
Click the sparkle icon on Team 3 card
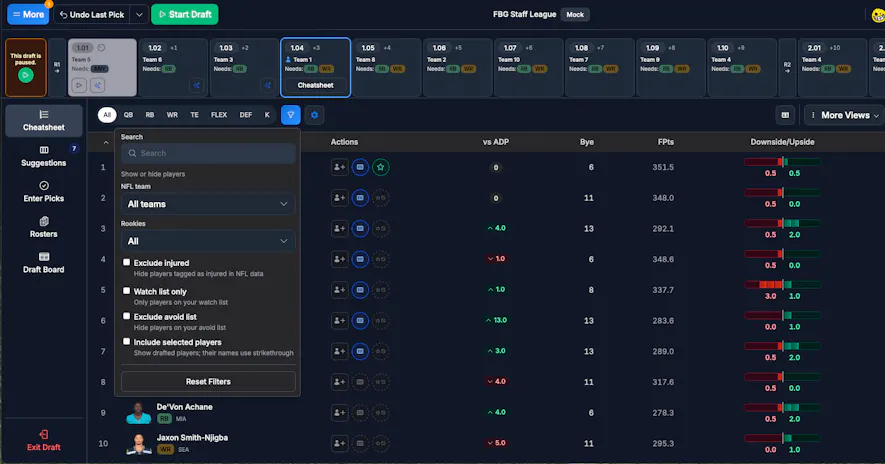coord(268,85)
